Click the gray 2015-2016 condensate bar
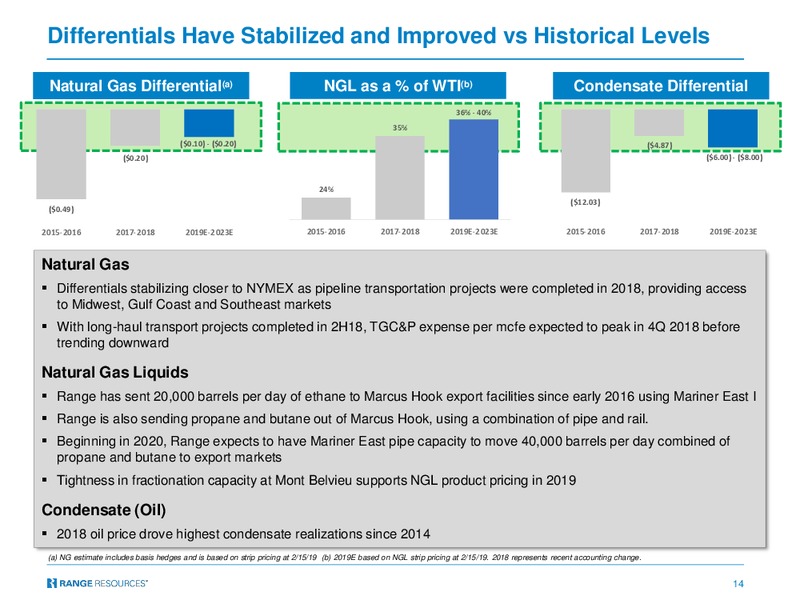800x600 pixels. [x=586, y=151]
